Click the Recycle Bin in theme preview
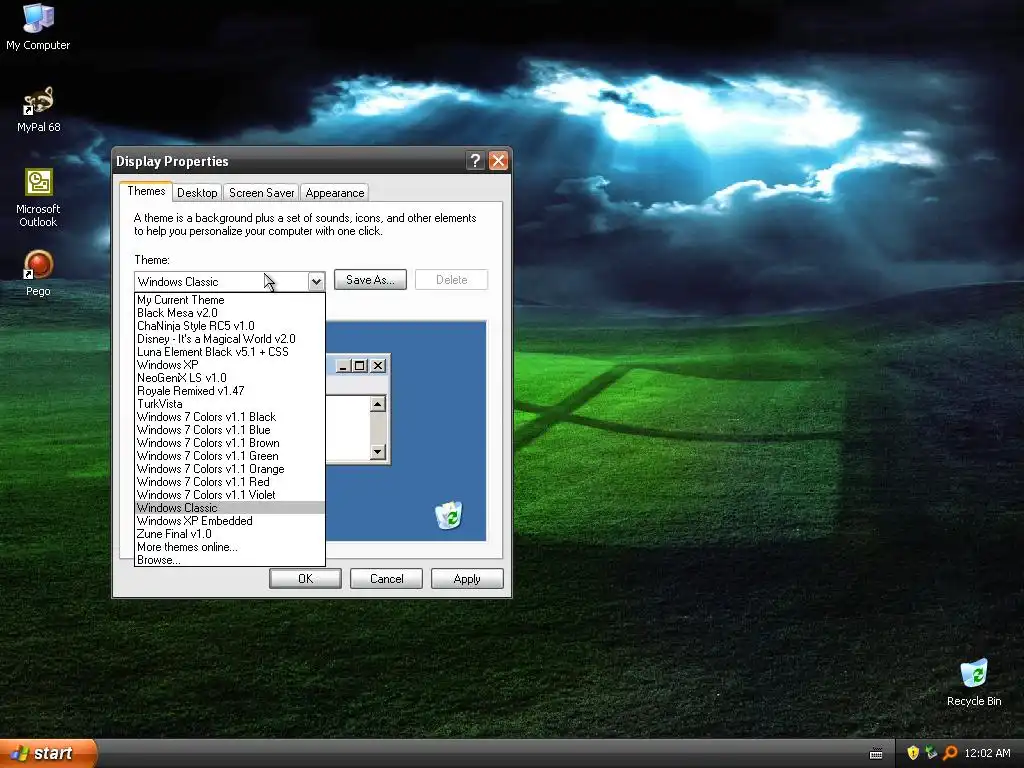The height and width of the screenshot is (768, 1024). tap(449, 515)
